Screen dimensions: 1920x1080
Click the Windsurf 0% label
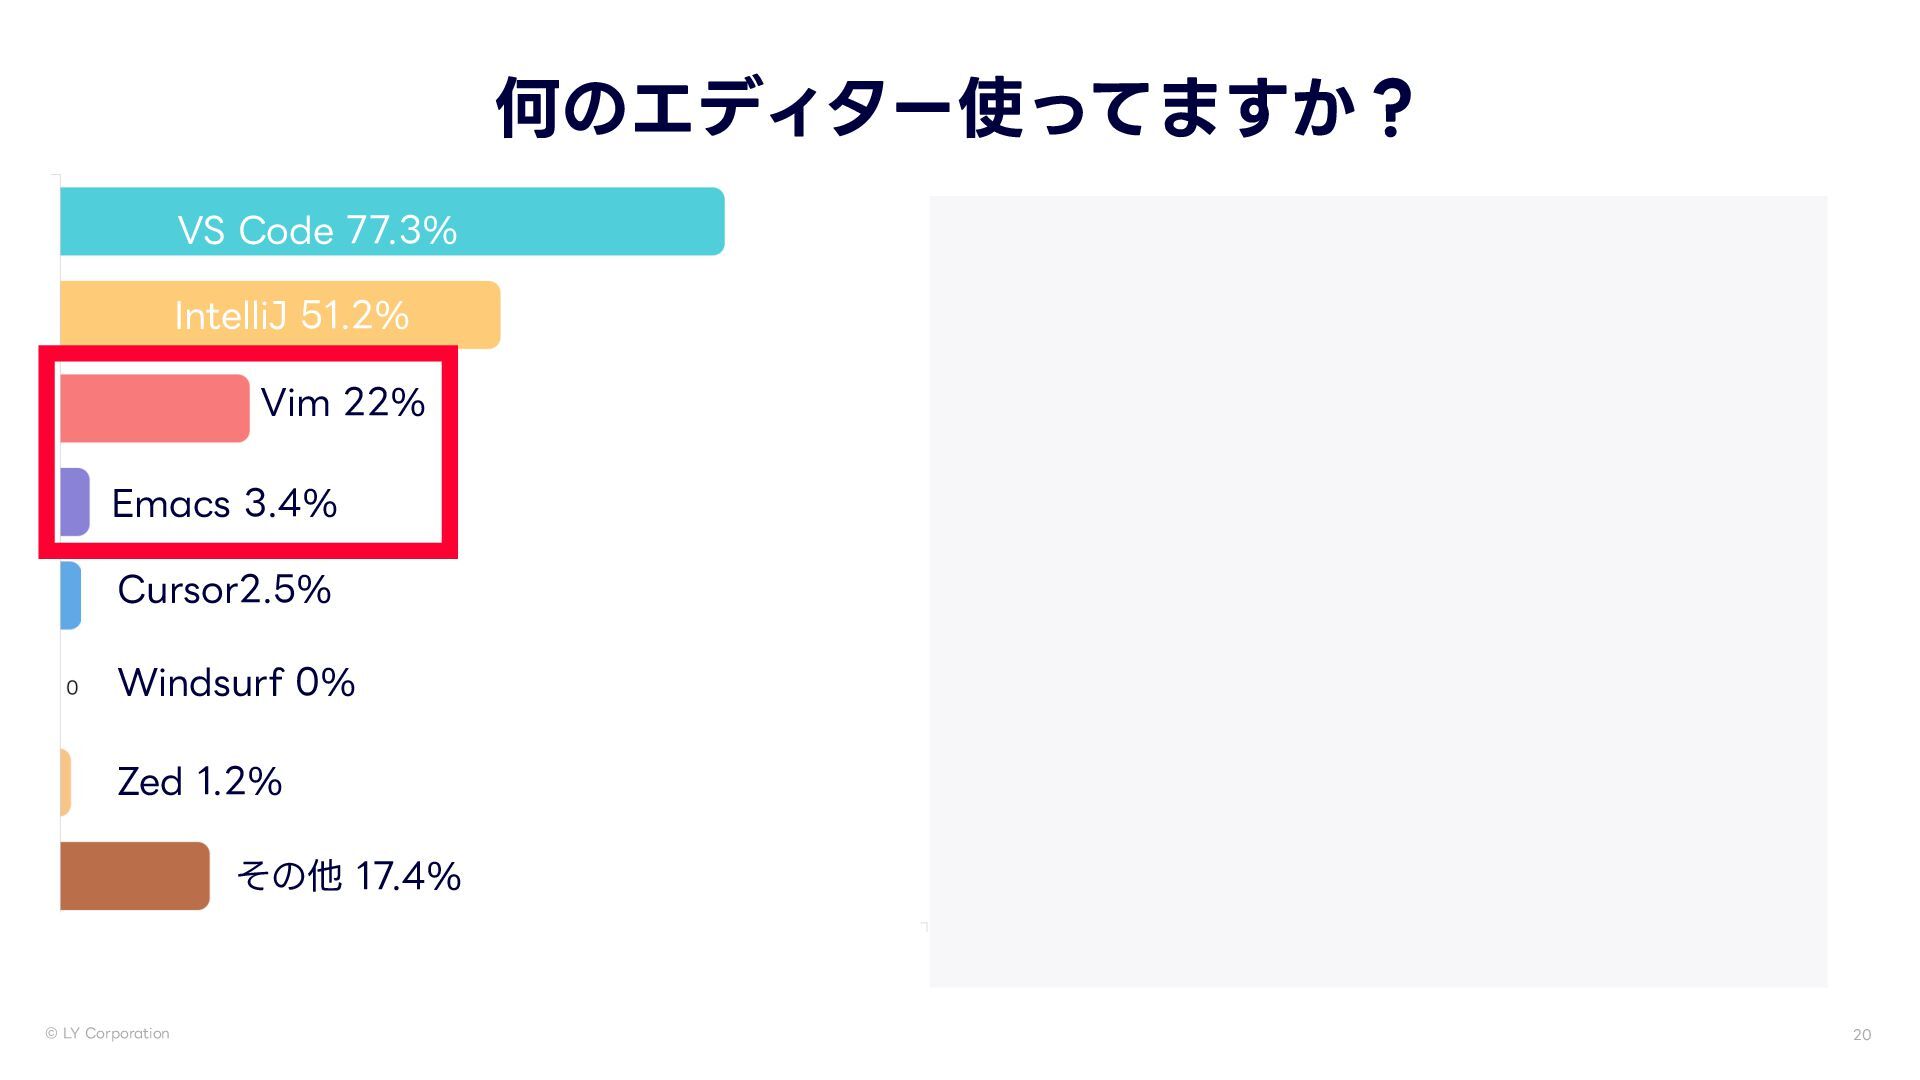coord(236,683)
